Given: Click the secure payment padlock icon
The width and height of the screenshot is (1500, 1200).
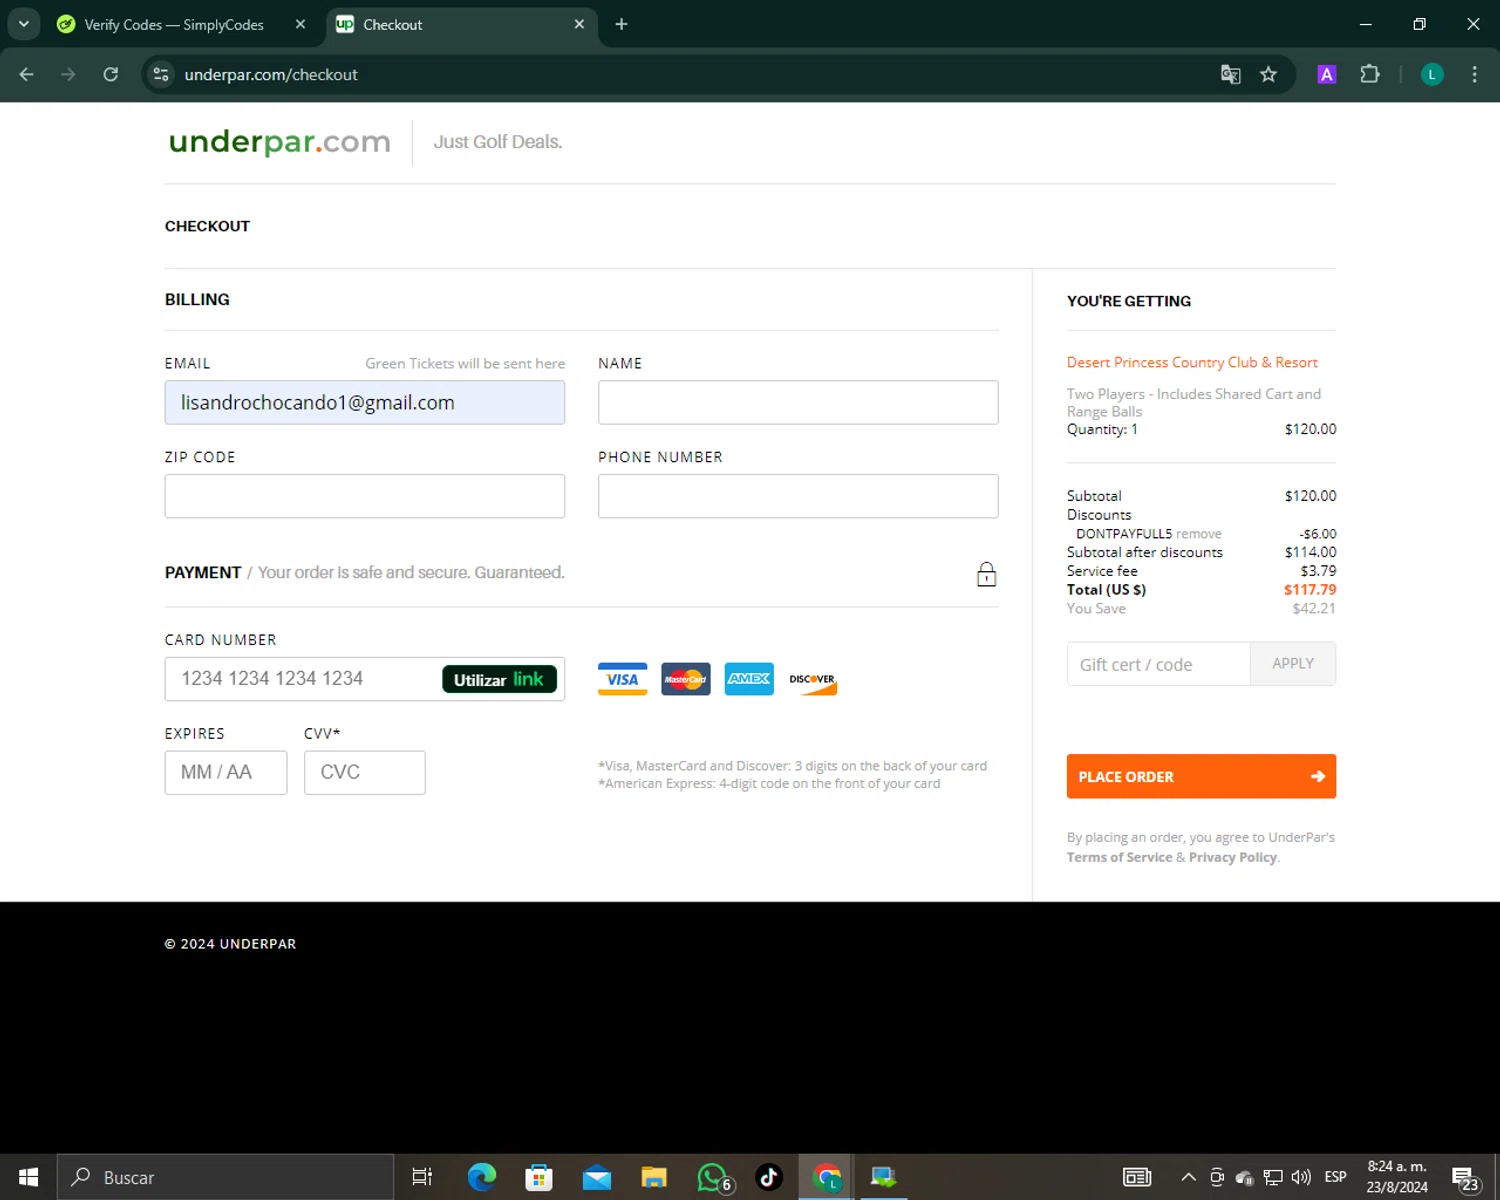Looking at the screenshot, I should click(x=986, y=574).
